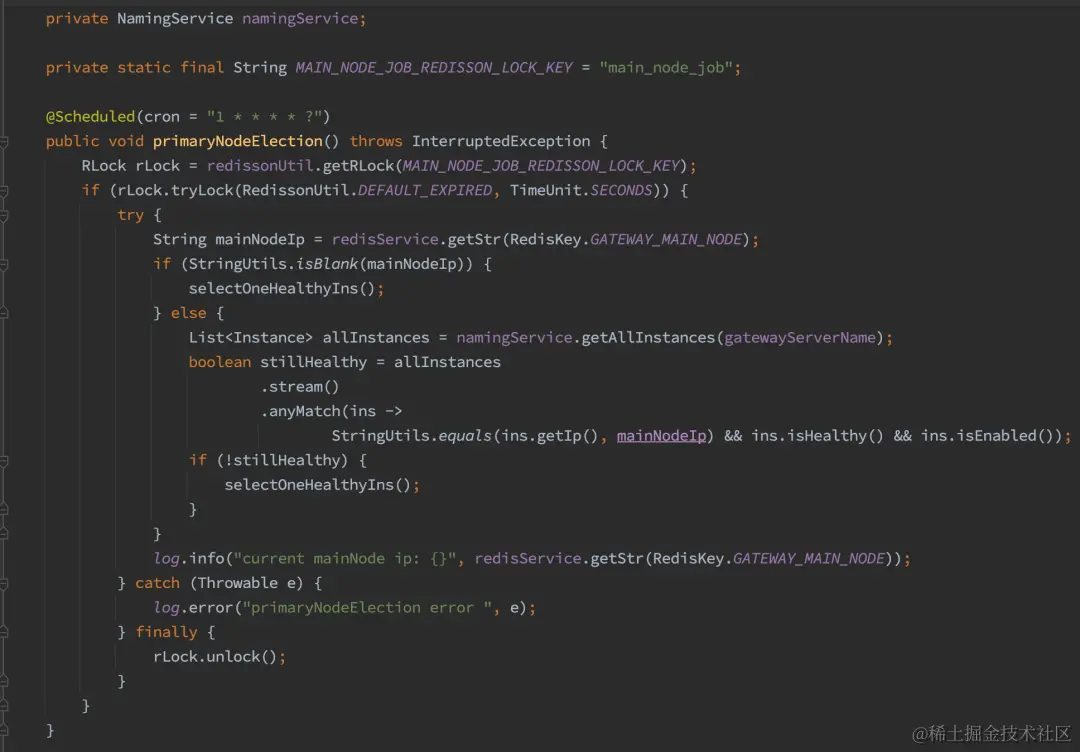Click the try keyword
Image resolution: width=1080 pixels, height=752 pixels.
(130, 215)
